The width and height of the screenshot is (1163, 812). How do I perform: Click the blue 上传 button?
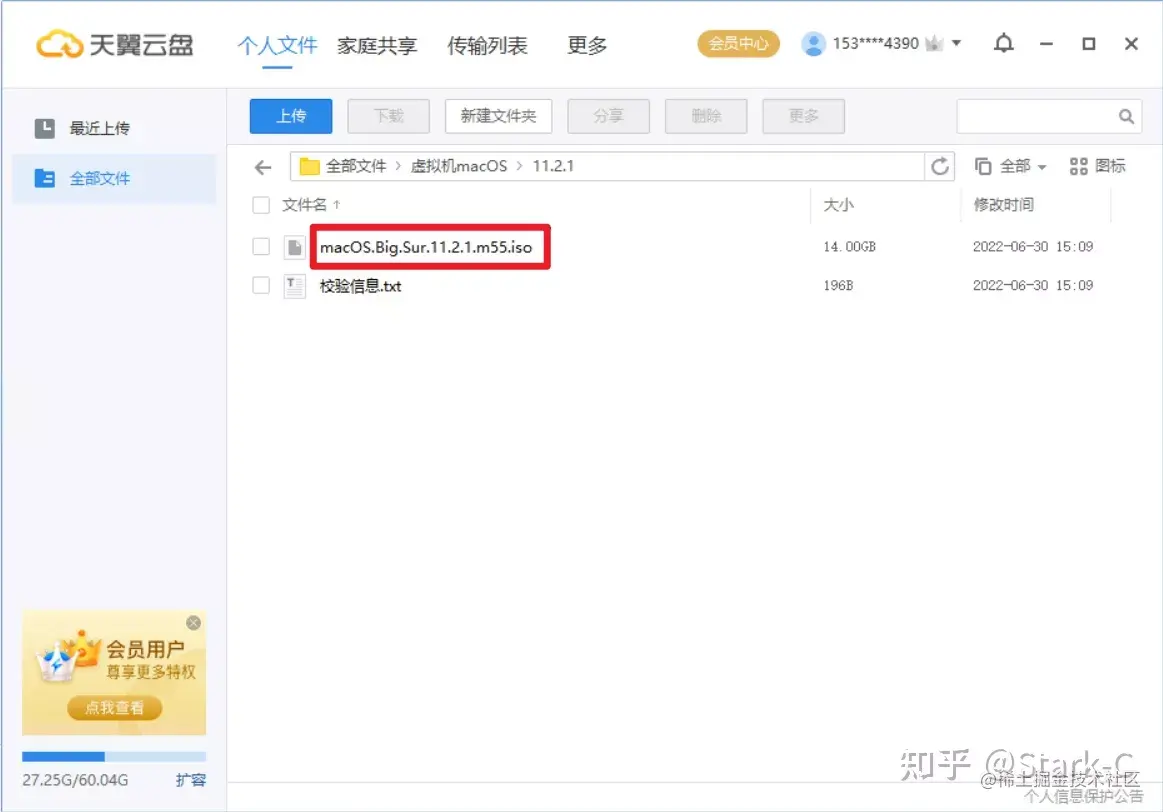point(291,116)
